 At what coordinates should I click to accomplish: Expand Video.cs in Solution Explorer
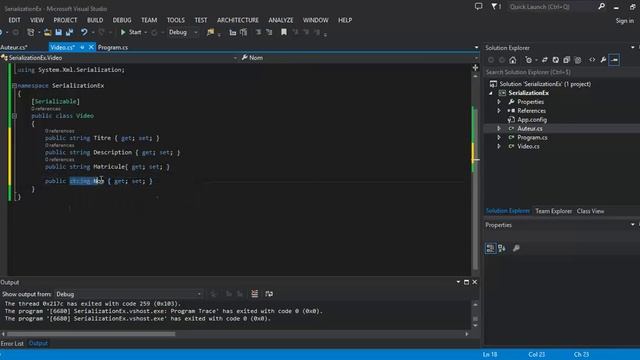coord(499,147)
